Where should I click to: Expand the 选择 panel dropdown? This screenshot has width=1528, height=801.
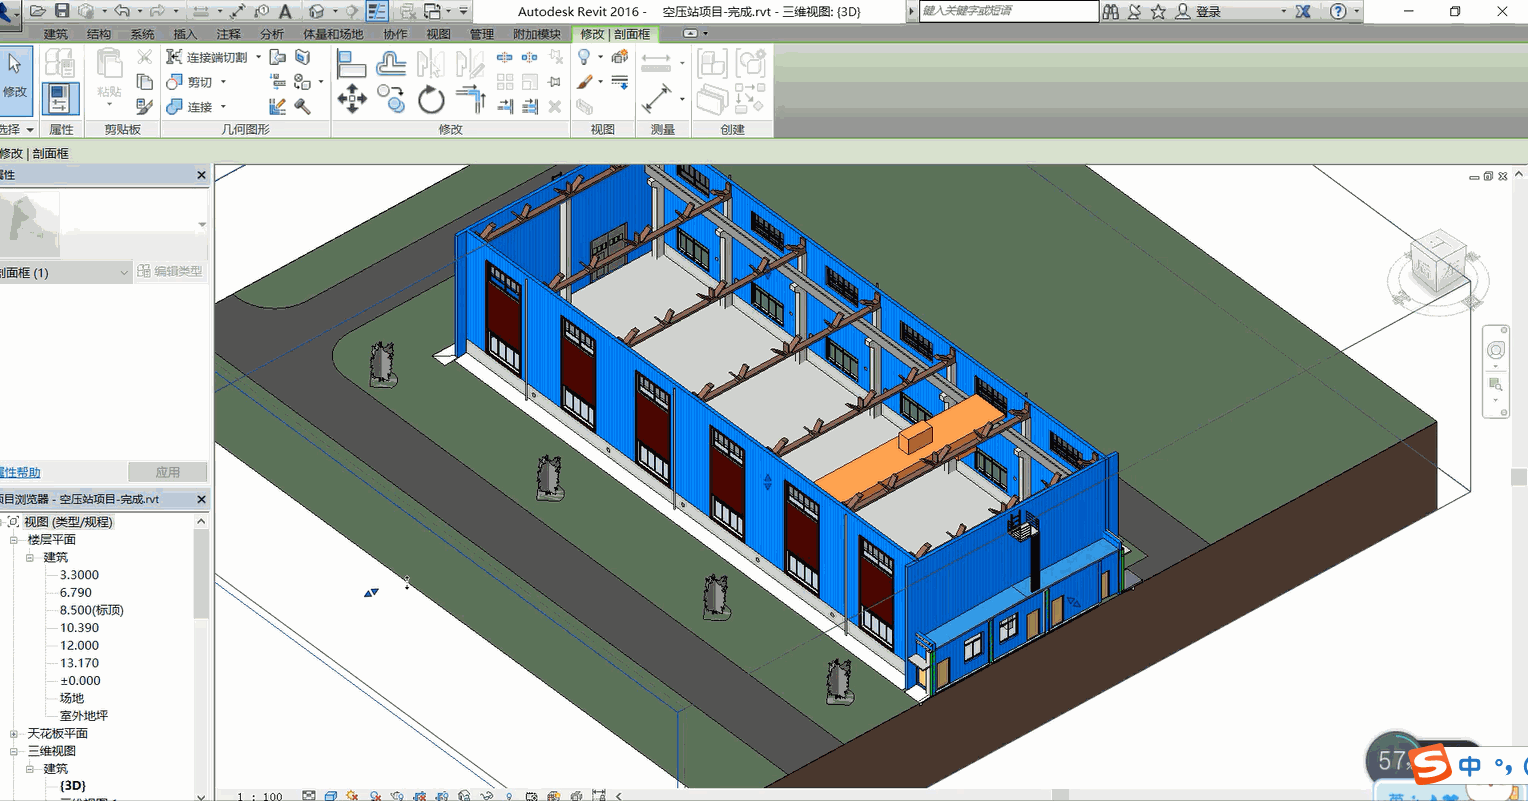[x=30, y=130]
